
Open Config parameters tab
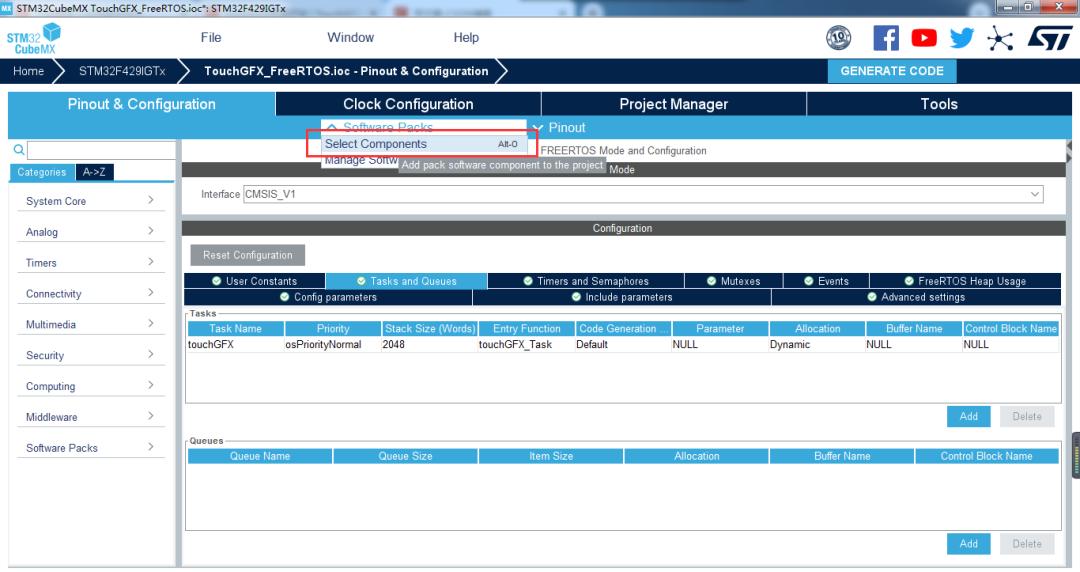(328, 297)
